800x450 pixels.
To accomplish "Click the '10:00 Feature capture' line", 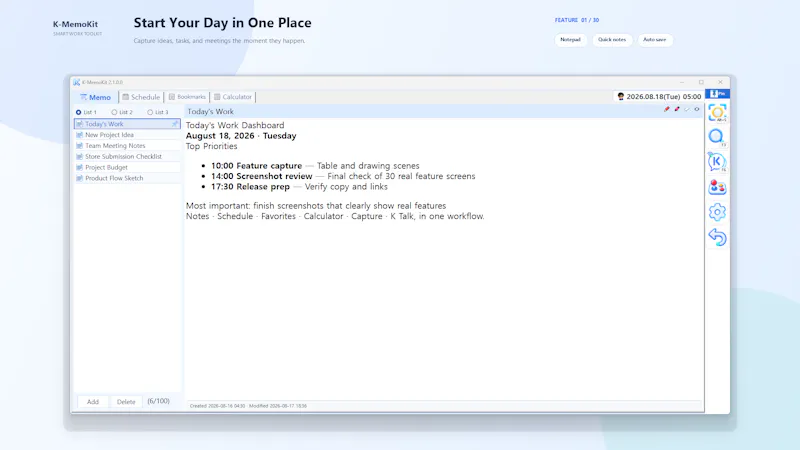I will 315,166.
